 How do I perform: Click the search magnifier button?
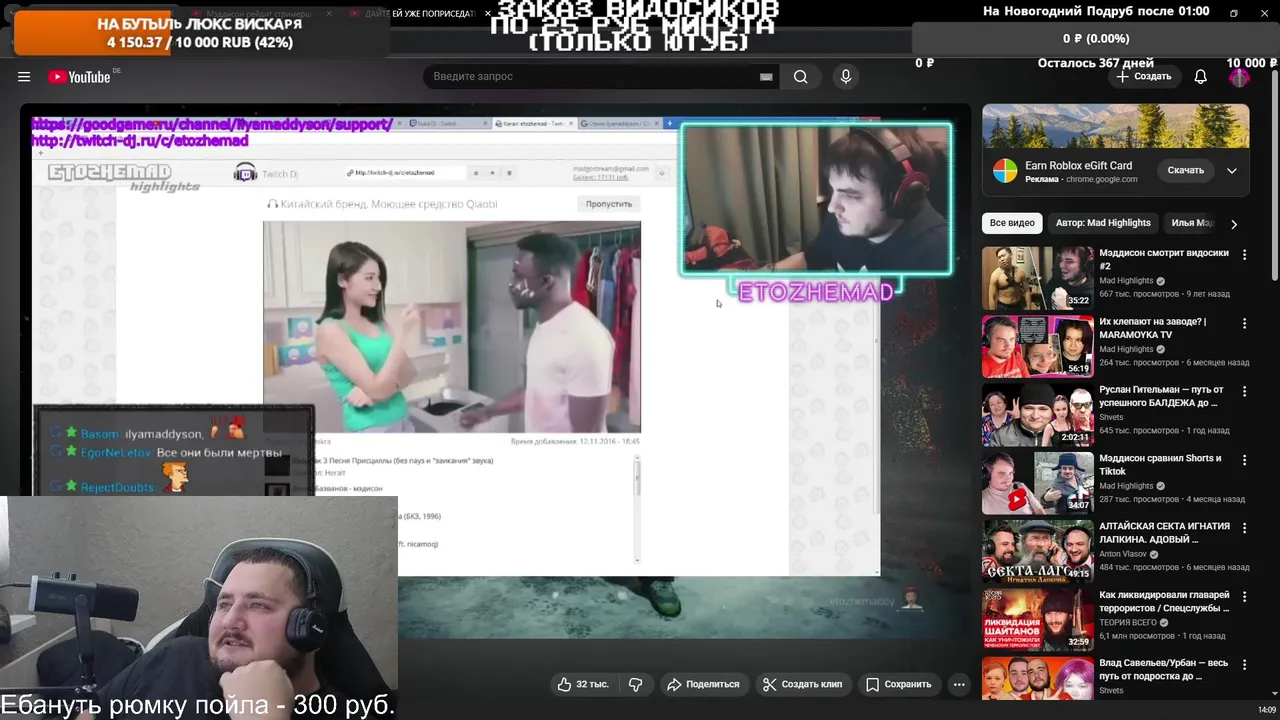click(800, 77)
